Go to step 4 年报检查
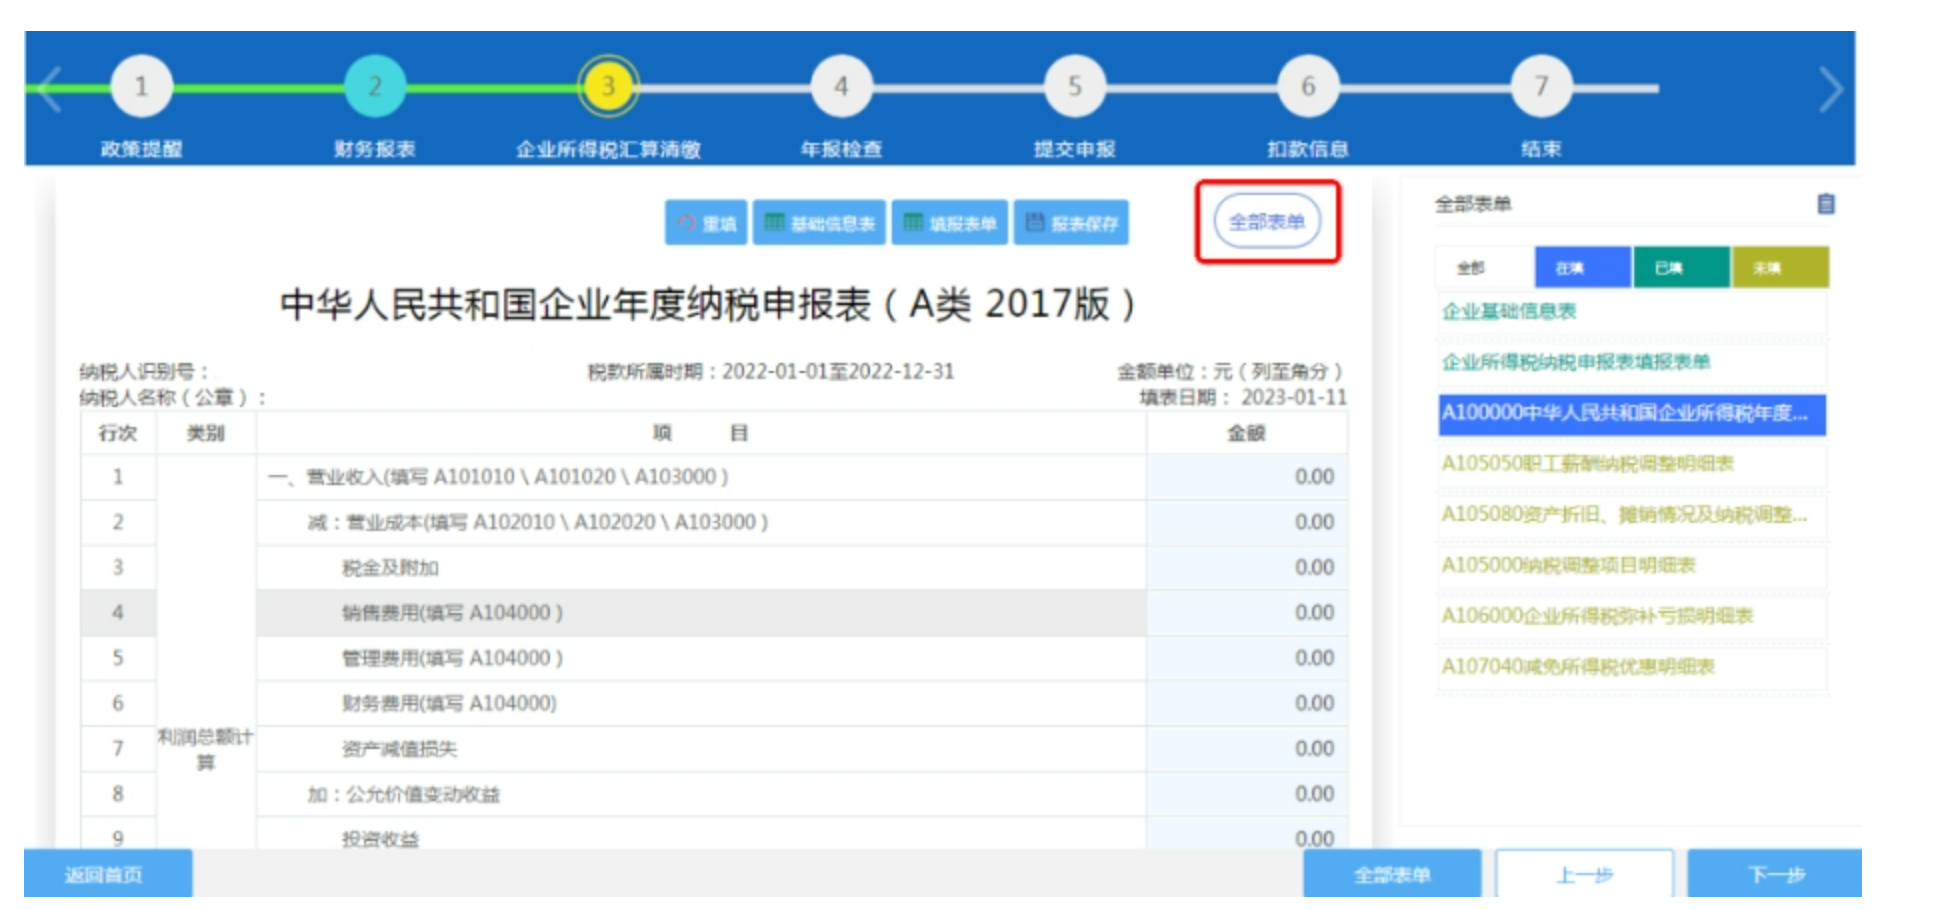Image resolution: width=1941 pixels, height=909 pixels. click(x=841, y=87)
